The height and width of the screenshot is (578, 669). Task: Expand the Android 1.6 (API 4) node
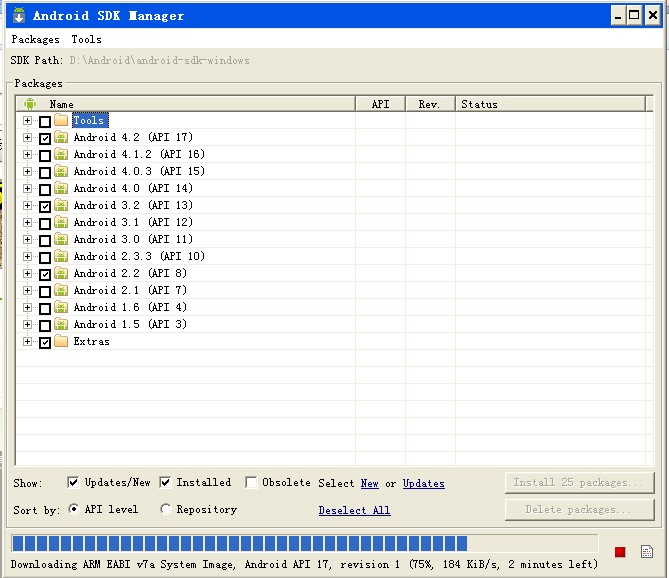click(x=27, y=308)
